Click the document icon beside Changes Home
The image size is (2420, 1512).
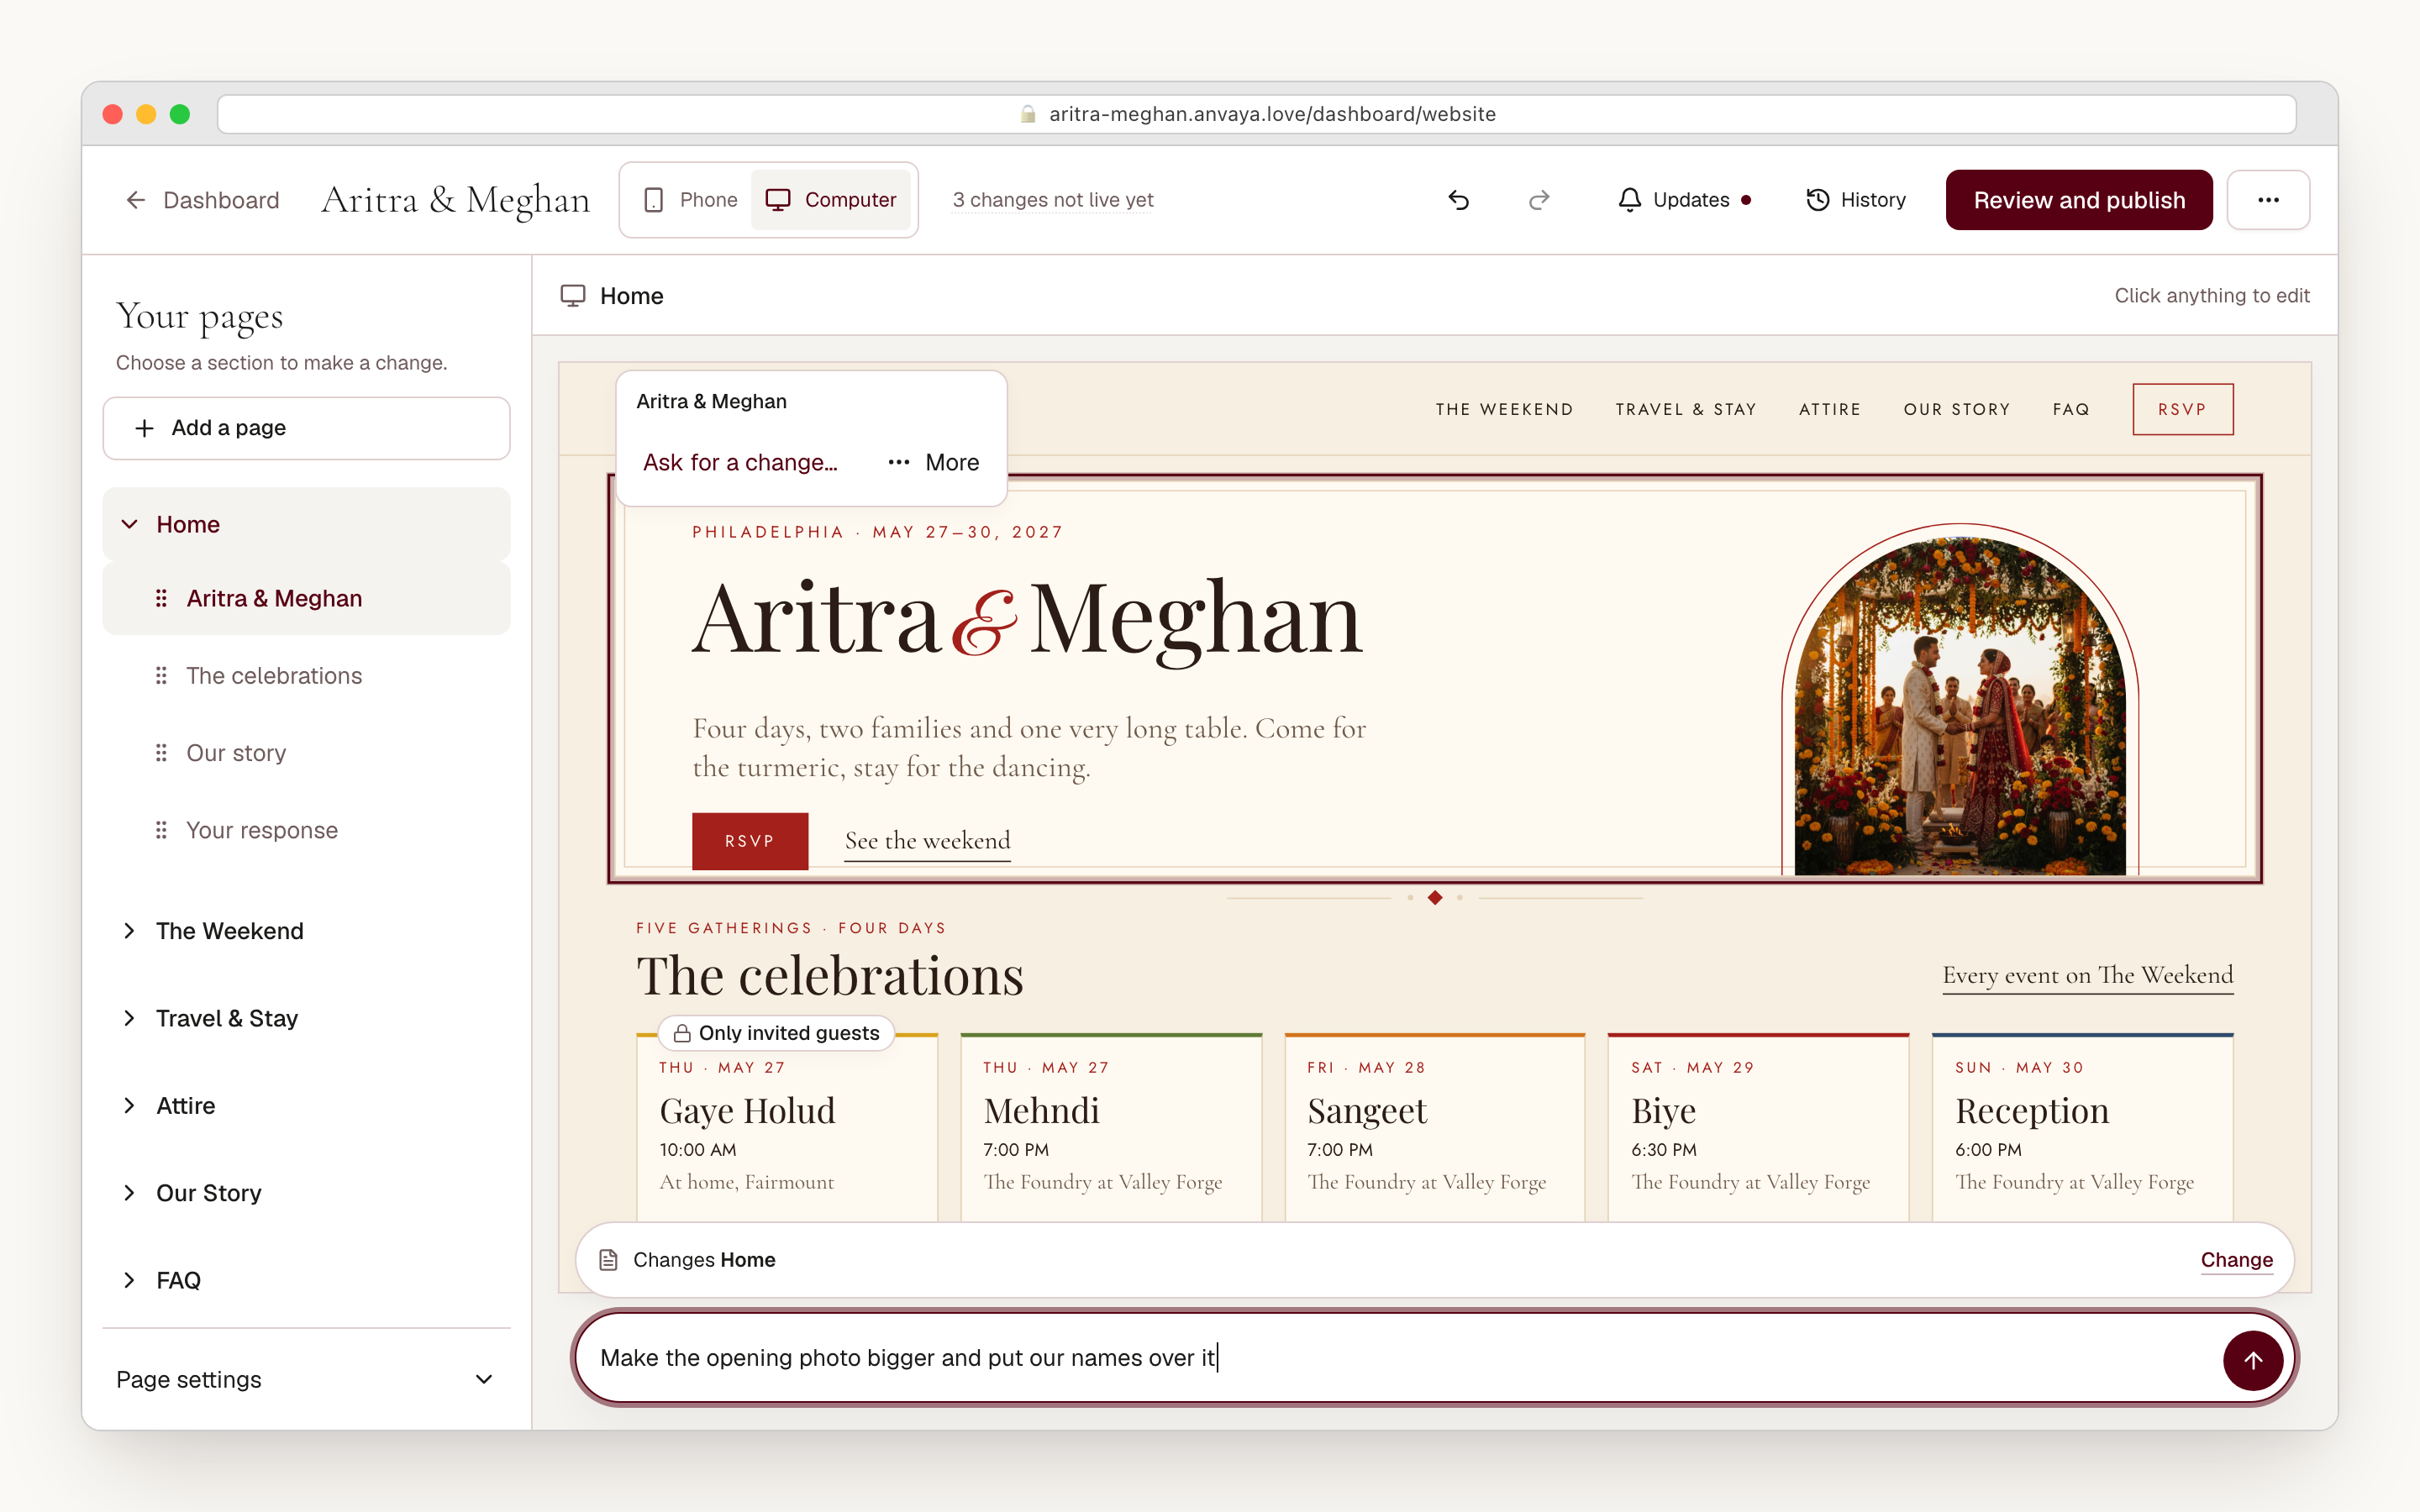pos(608,1260)
